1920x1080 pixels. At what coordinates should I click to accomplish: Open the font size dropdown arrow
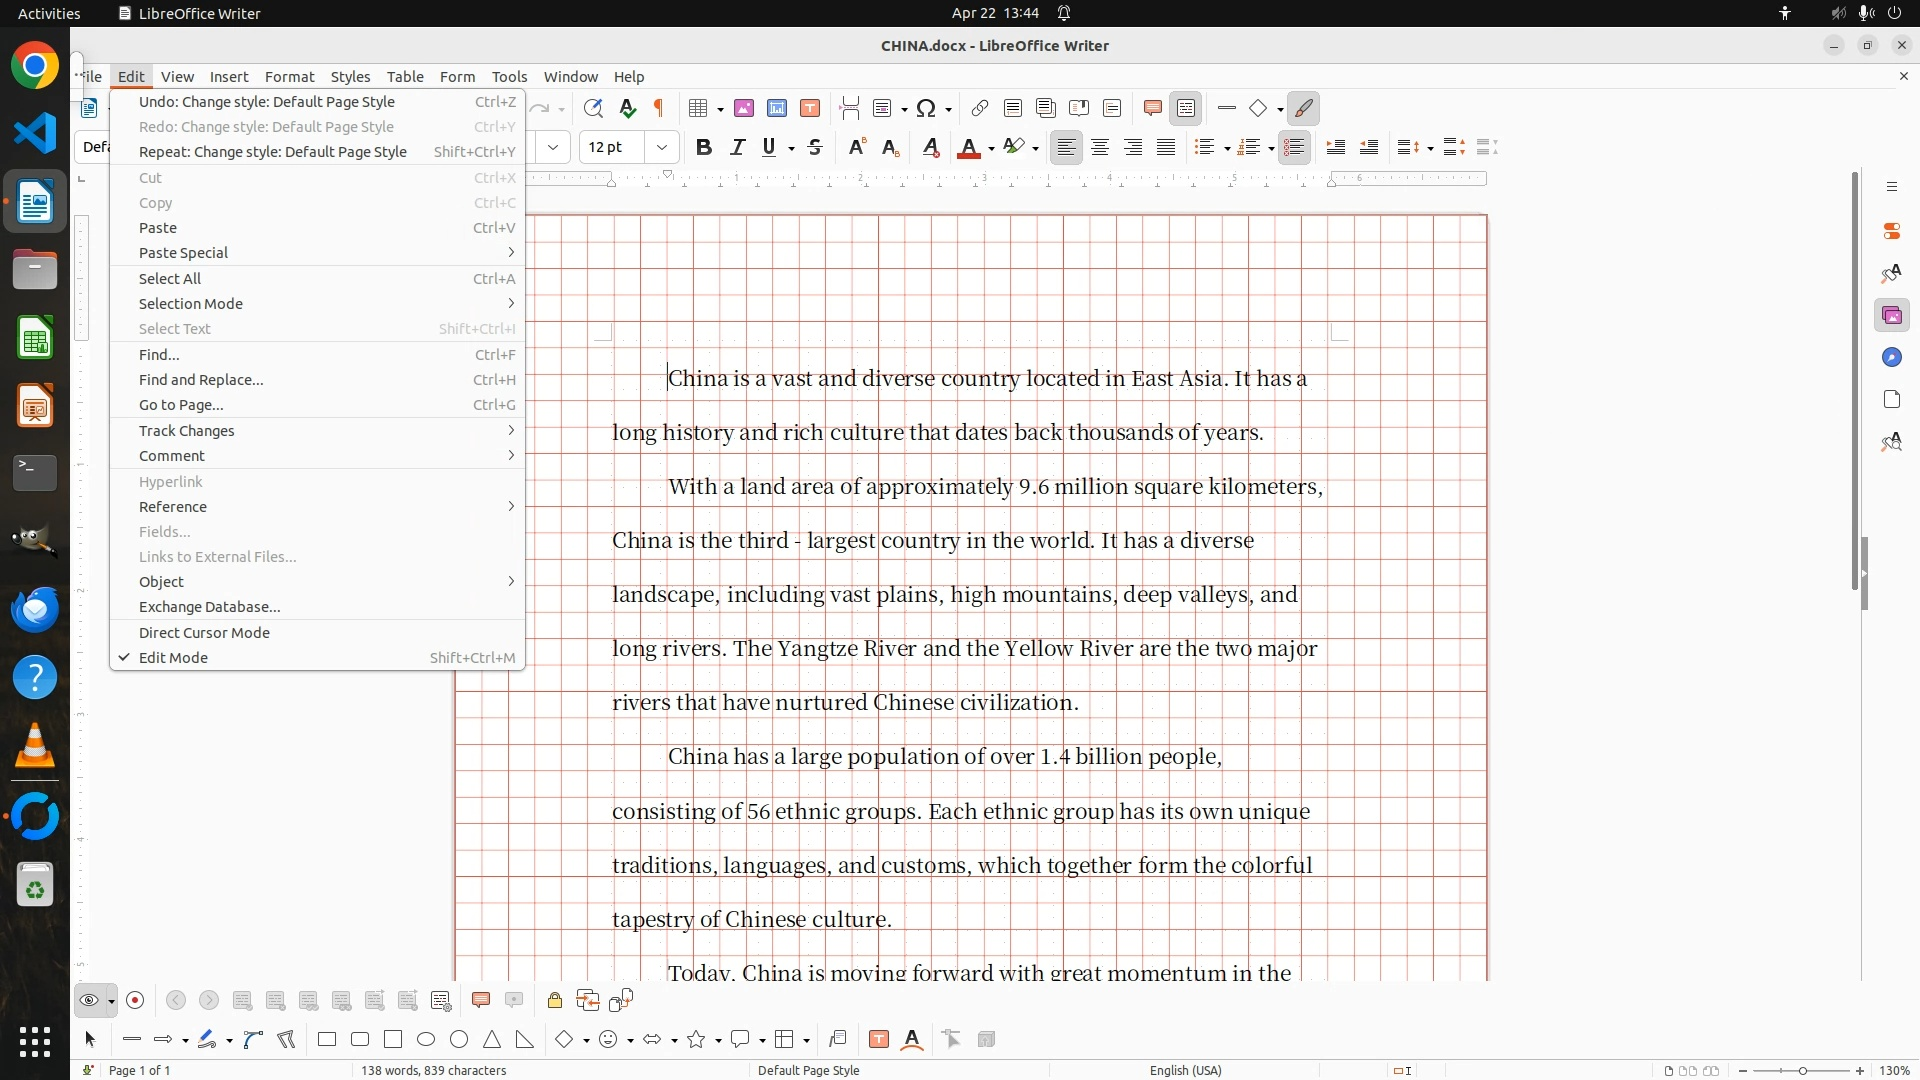pos(661,148)
